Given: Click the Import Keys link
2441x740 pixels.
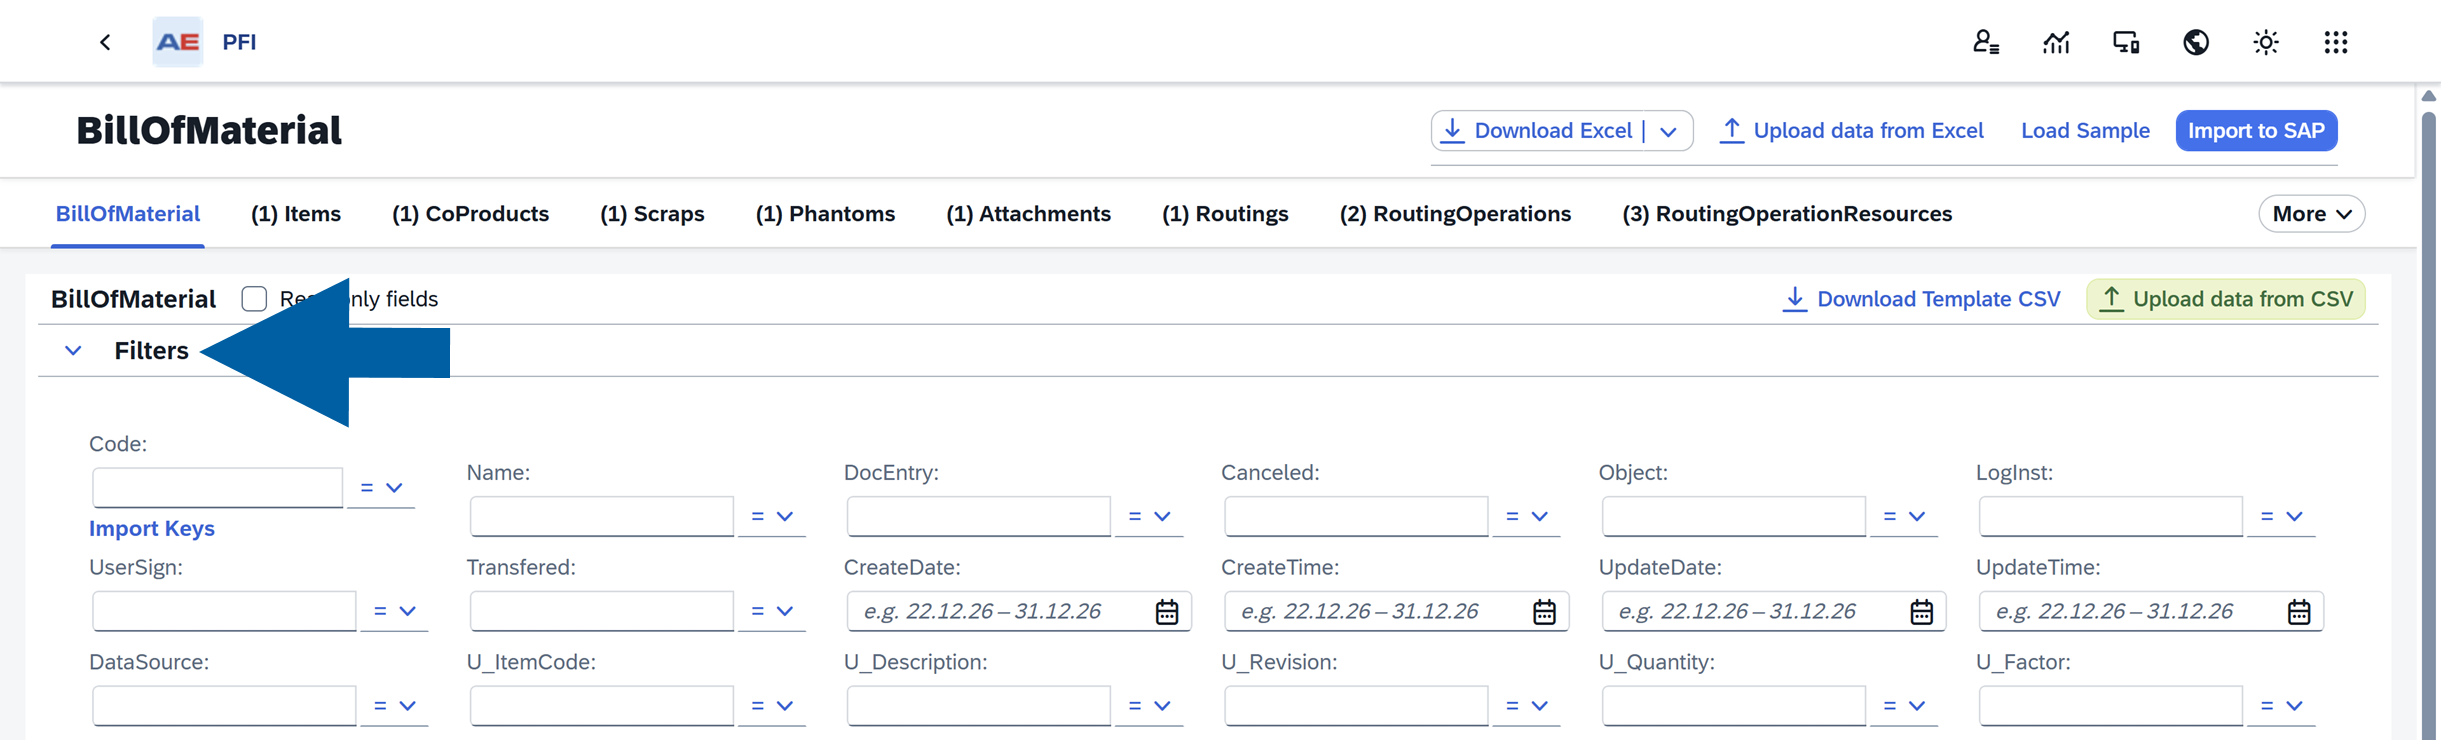Looking at the screenshot, I should pyautogui.click(x=152, y=528).
